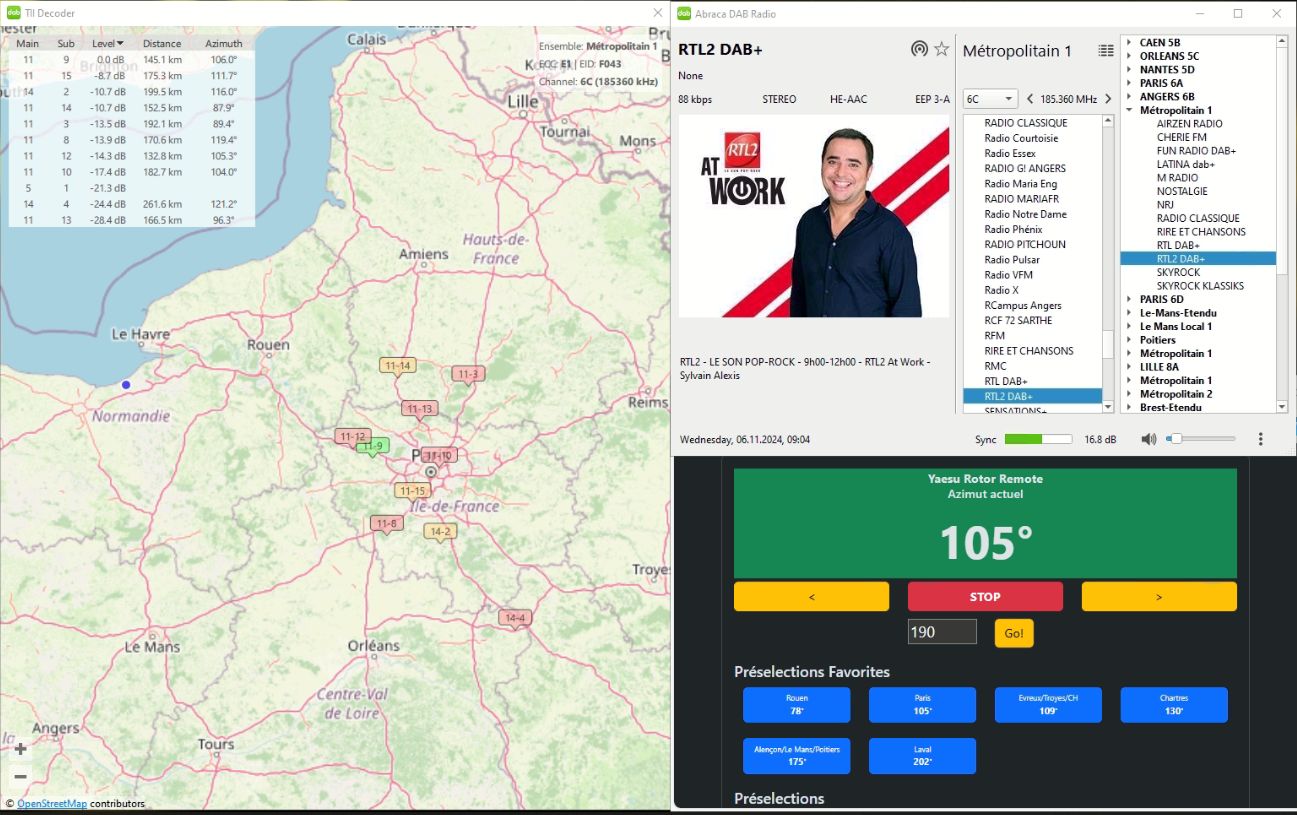This screenshot has height=815, width=1297.
Task: Click the 11-3 transmitter marker on the map
Action: click(x=467, y=375)
